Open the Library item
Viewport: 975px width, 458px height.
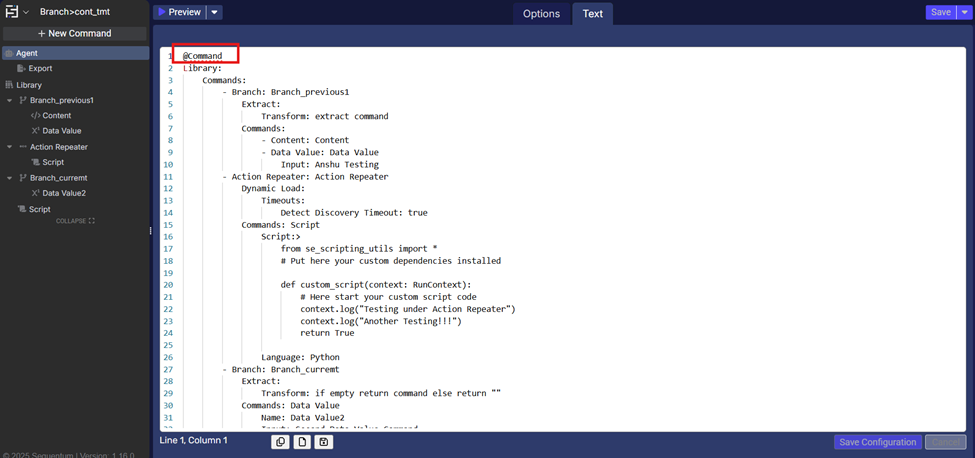tap(29, 85)
